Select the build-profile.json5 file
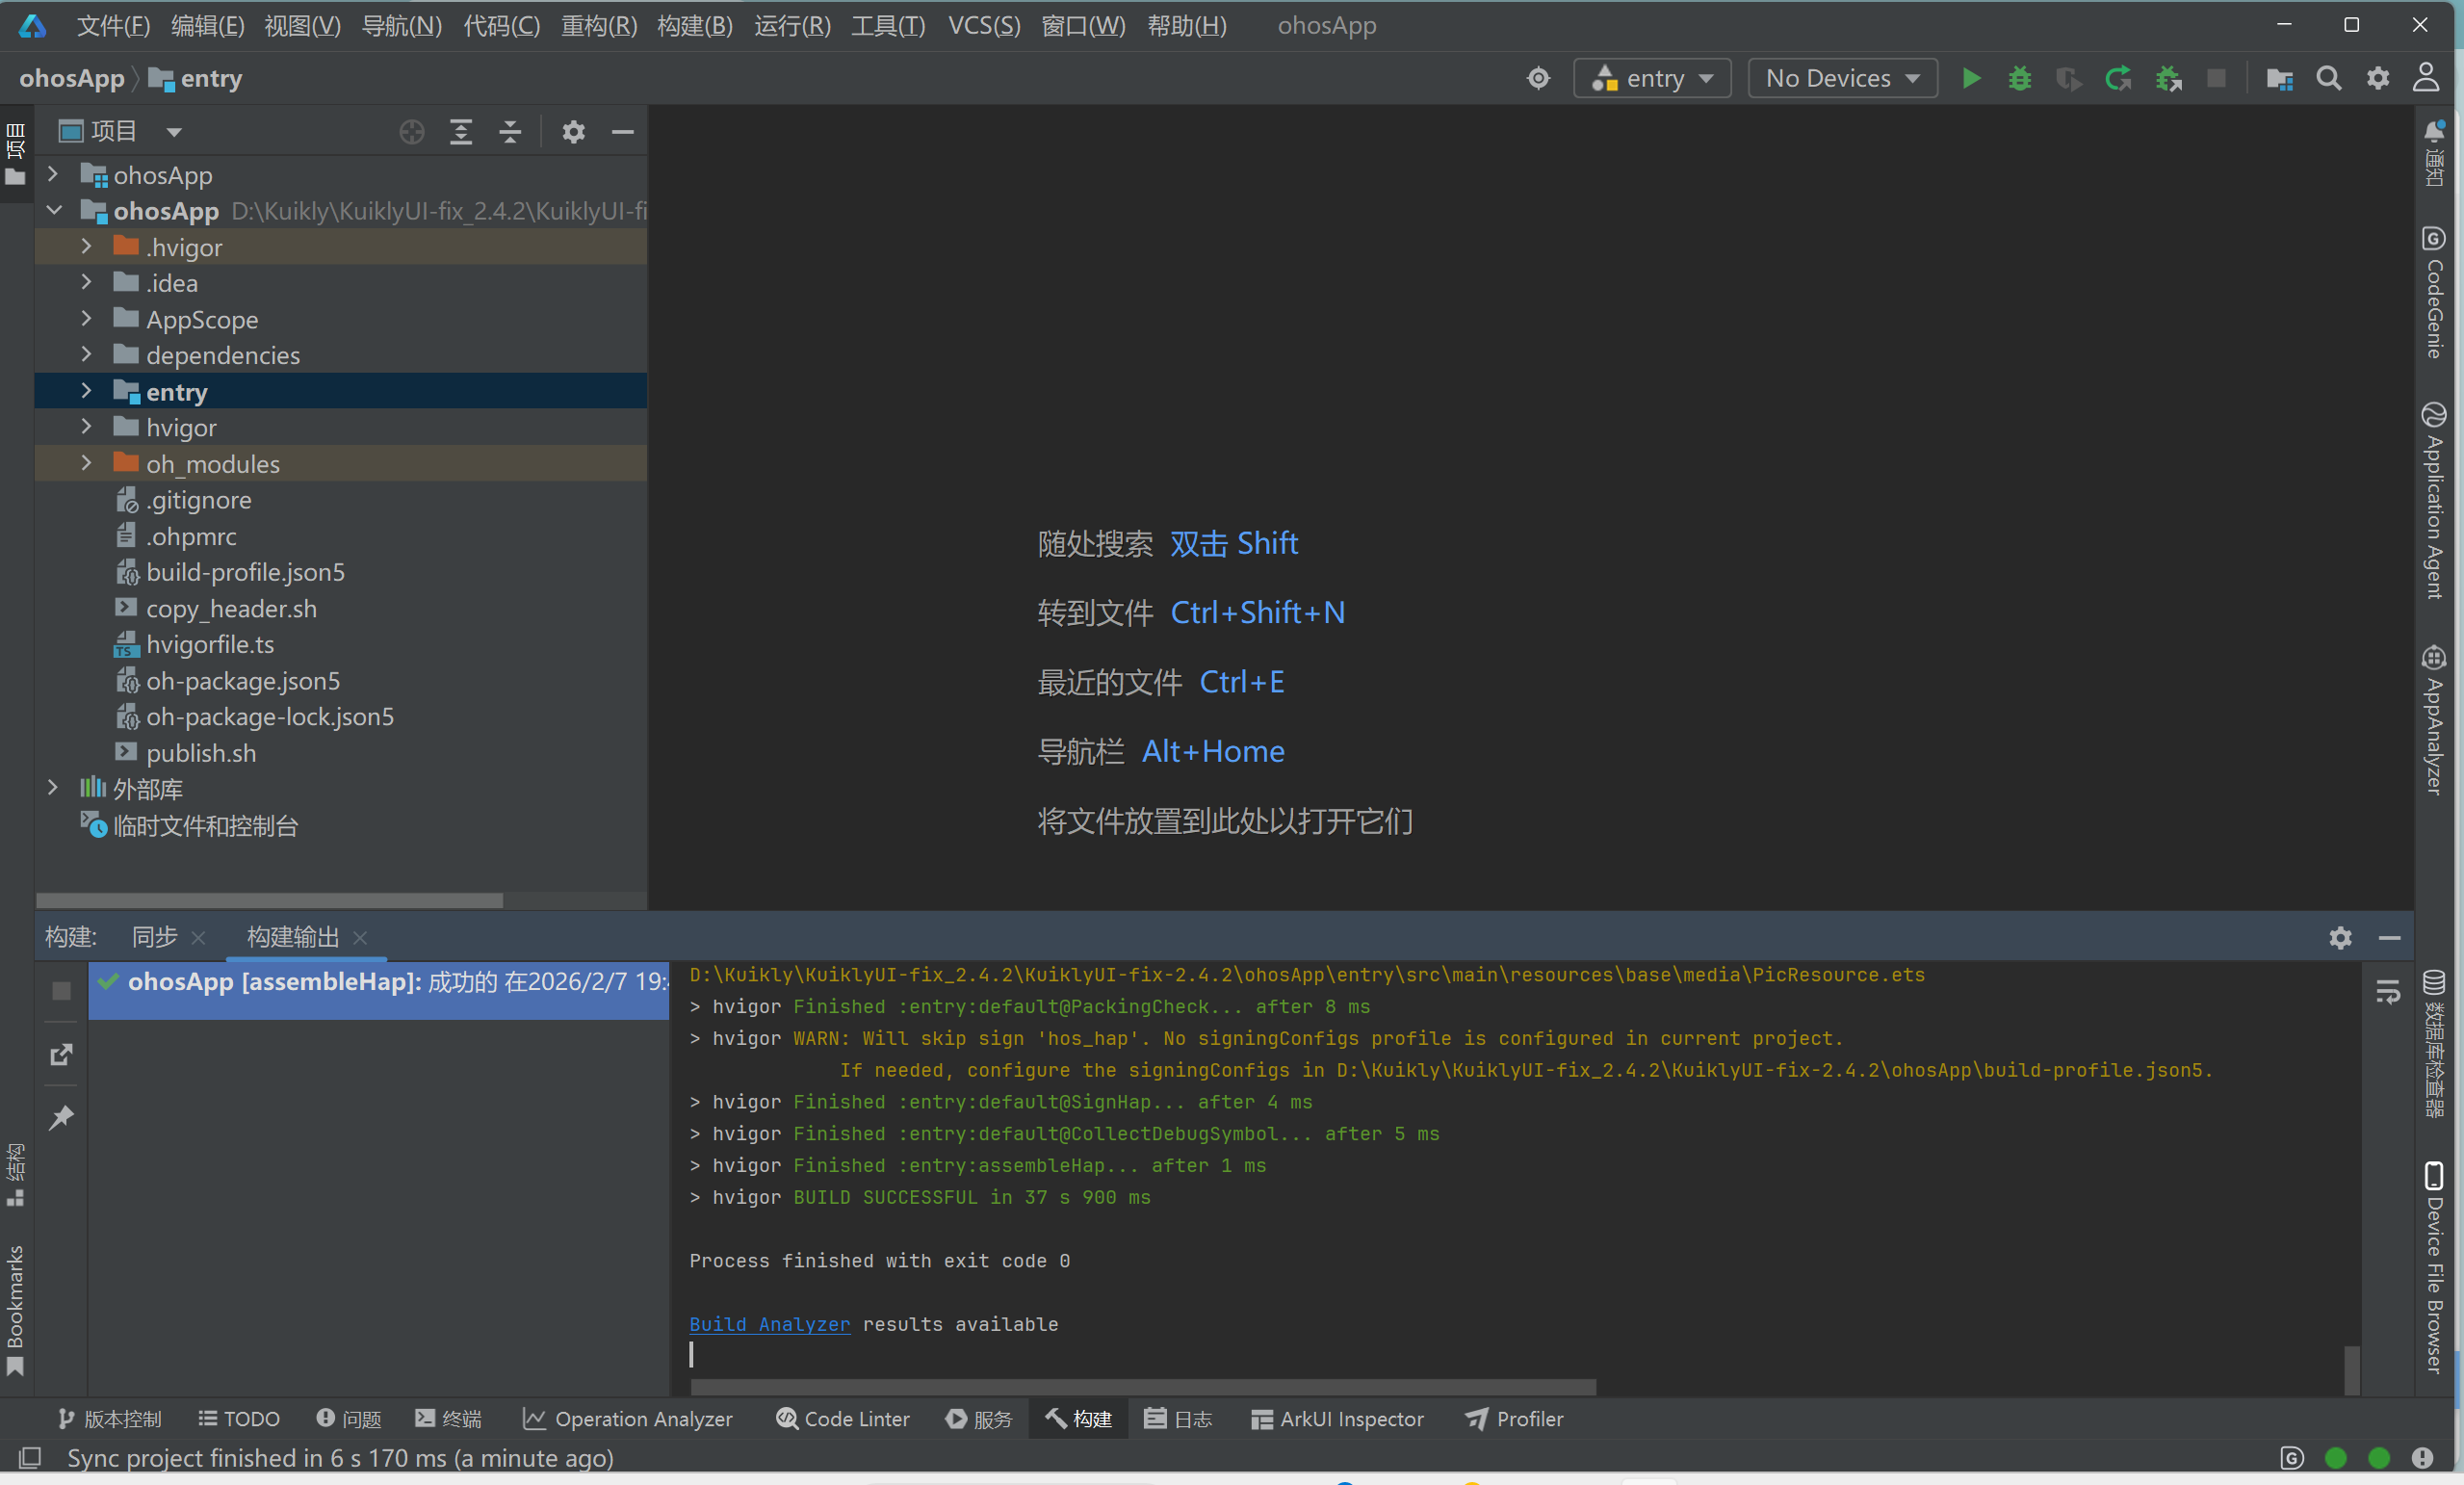This screenshot has height=1485, width=2464. [x=245, y=572]
